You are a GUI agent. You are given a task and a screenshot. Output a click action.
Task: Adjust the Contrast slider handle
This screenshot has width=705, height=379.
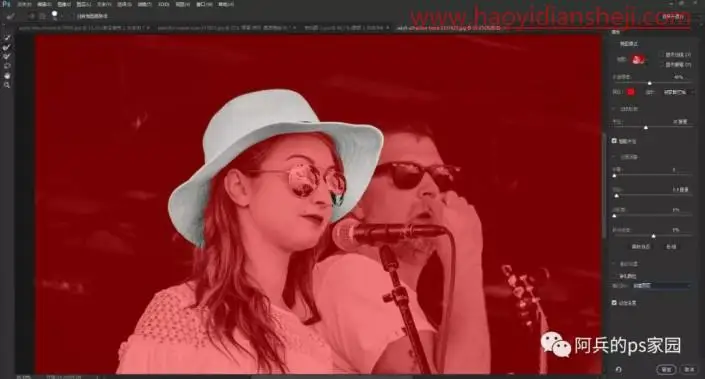point(614,216)
